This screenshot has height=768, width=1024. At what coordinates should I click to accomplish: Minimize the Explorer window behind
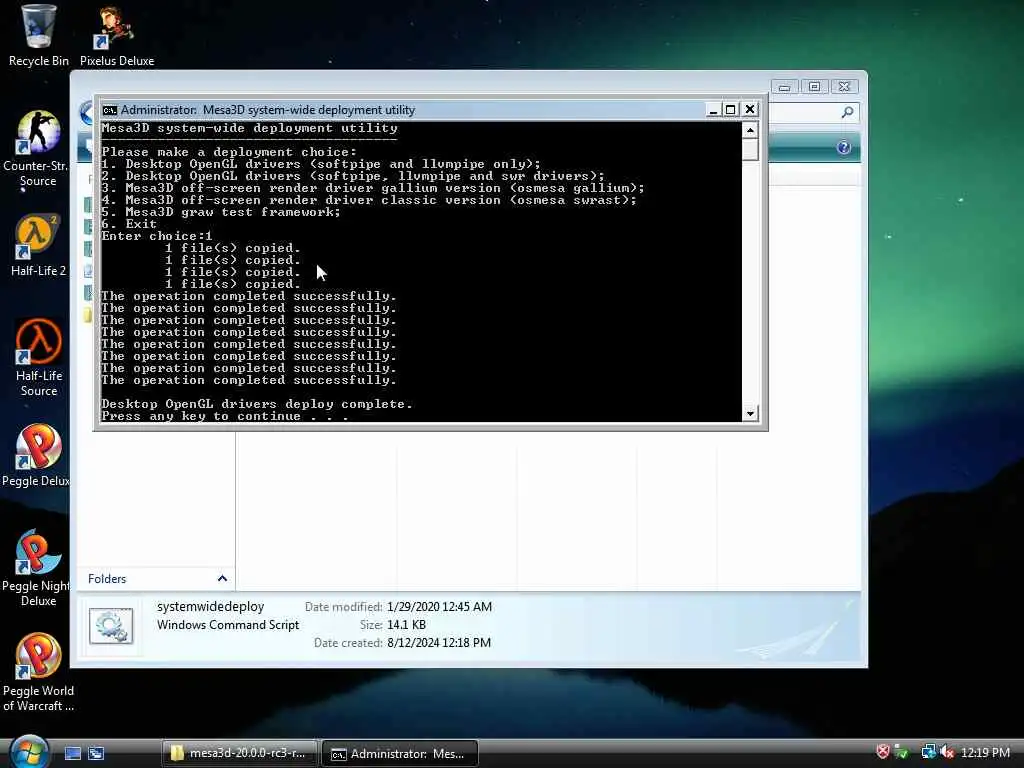785,86
